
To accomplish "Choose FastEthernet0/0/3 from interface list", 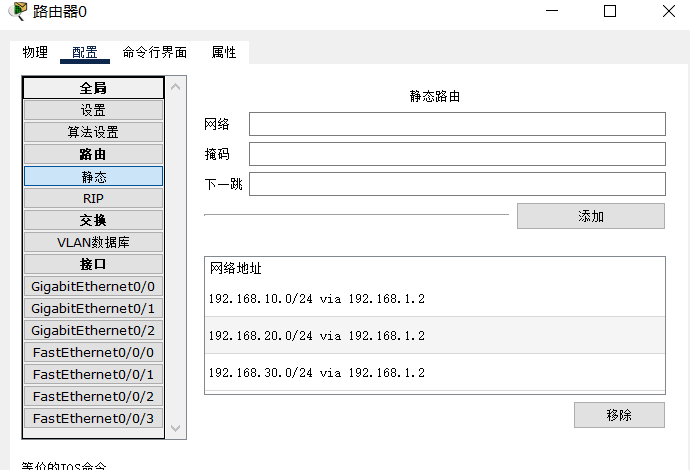I will [93, 418].
